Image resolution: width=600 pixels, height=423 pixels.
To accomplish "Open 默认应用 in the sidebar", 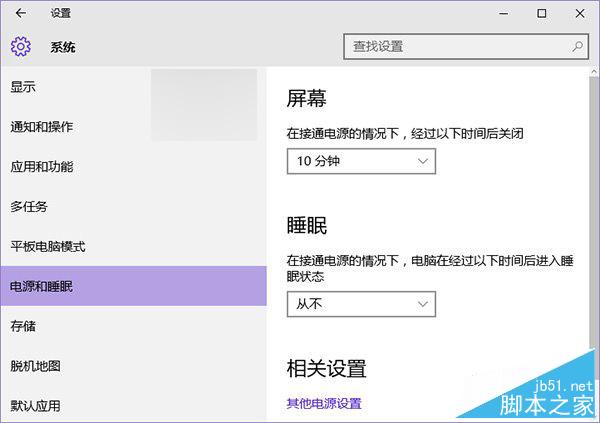I will [x=36, y=406].
